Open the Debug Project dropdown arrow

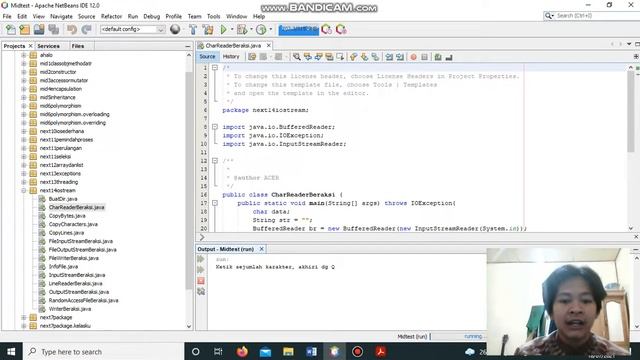point(251,29)
